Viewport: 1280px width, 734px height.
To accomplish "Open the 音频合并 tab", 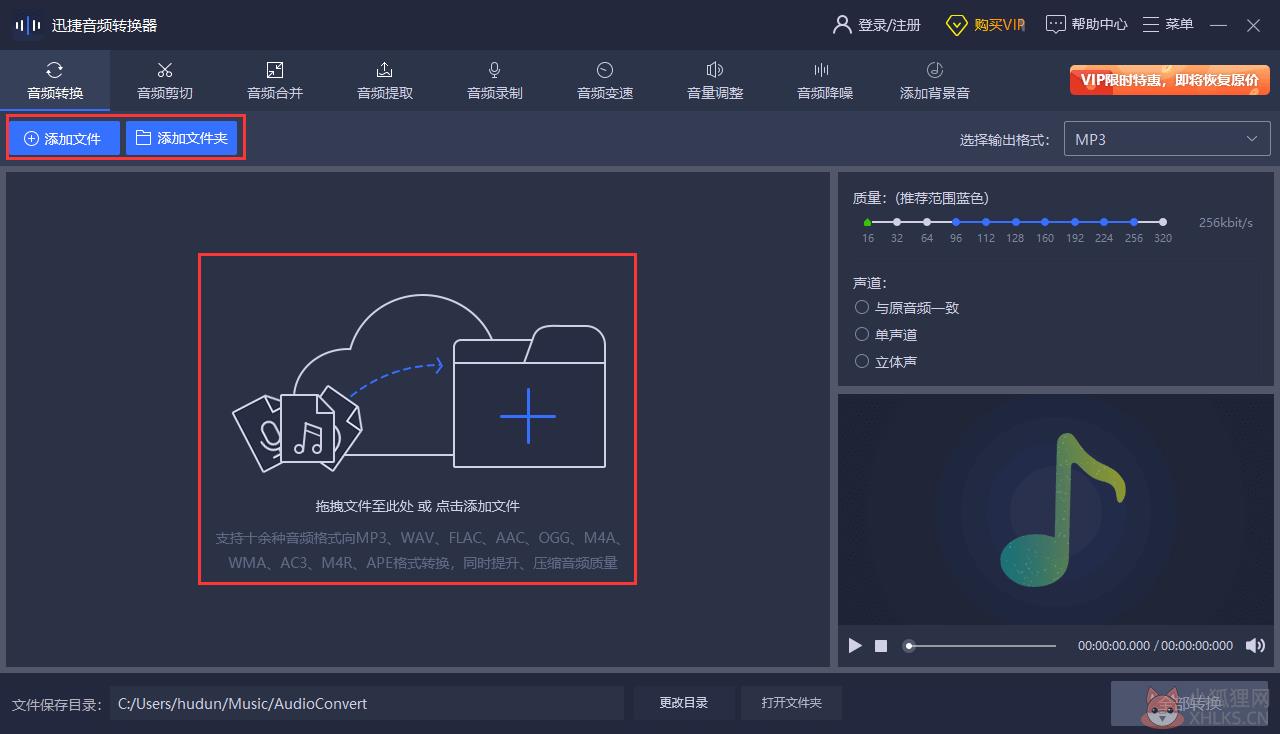I will click(x=275, y=81).
